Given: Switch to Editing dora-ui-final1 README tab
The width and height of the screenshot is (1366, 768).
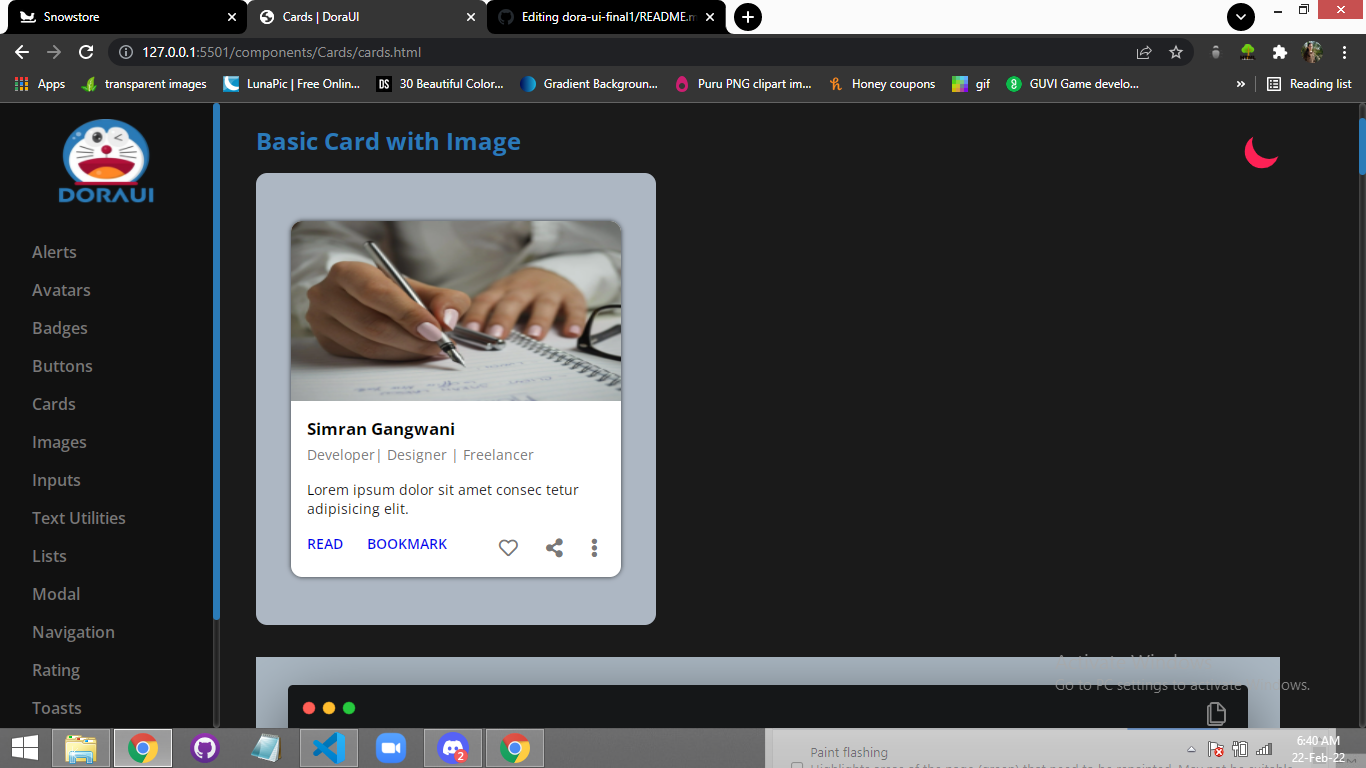Looking at the screenshot, I should pyautogui.click(x=606, y=17).
